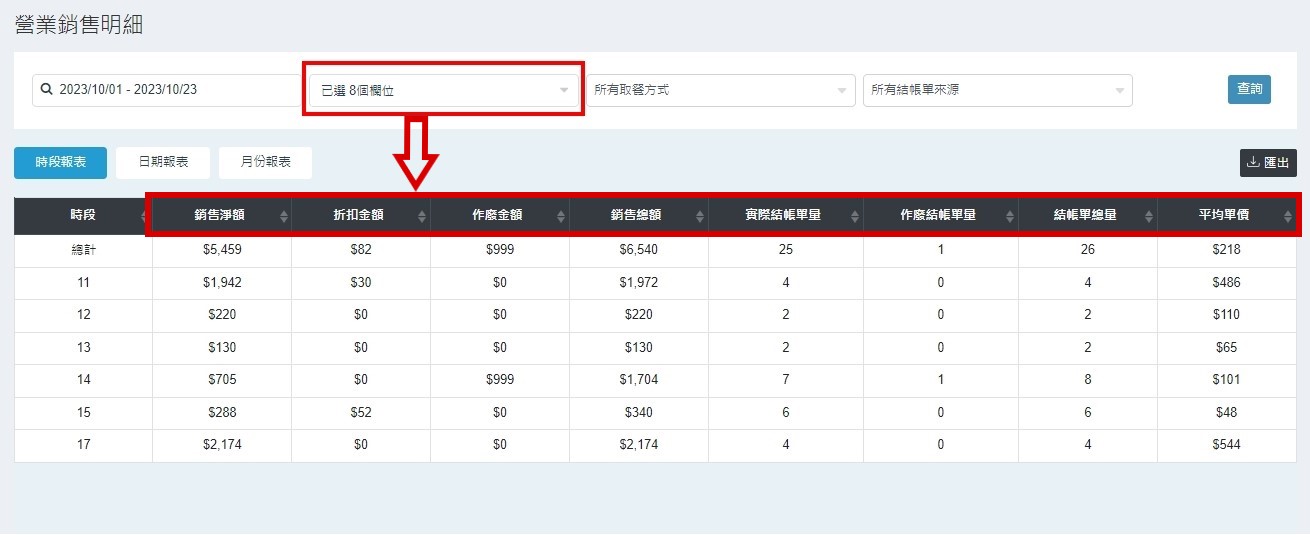This screenshot has width=1310, height=535.
Task: Open the 已選 8個欄位 column dropdown
Action: click(x=443, y=90)
